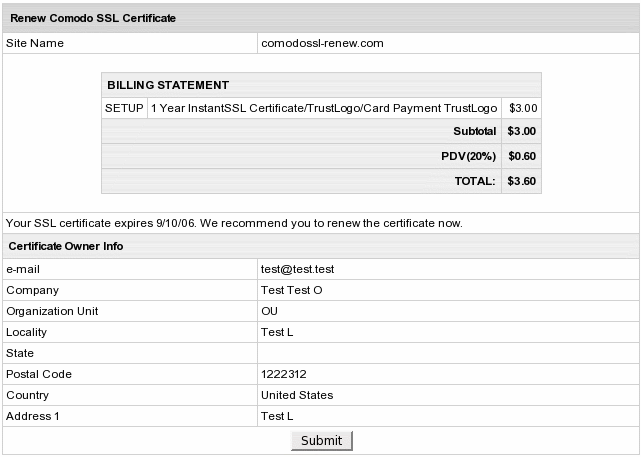This screenshot has width=641, height=457.
Task: Select the test@test.test e-mail value
Action: tap(297, 269)
